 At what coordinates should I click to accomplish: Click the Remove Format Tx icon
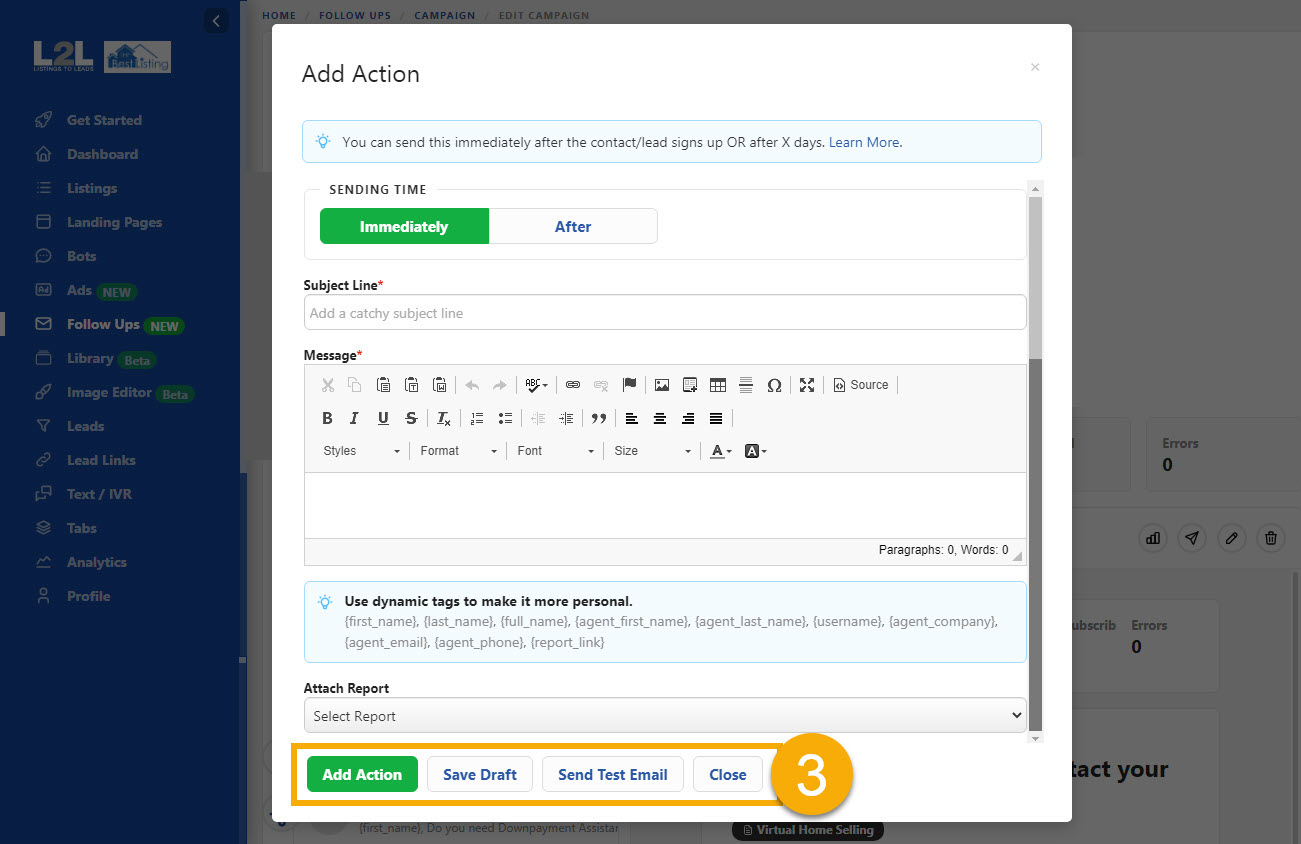pyautogui.click(x=443, y=418)
